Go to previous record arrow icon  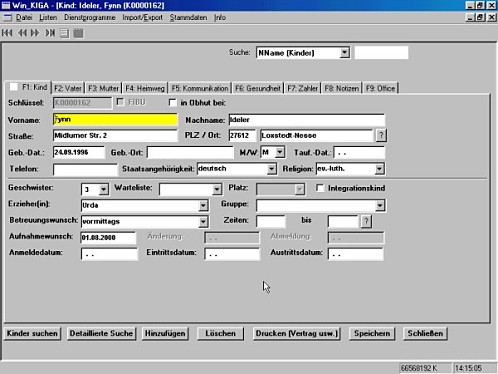pos(22,33)
